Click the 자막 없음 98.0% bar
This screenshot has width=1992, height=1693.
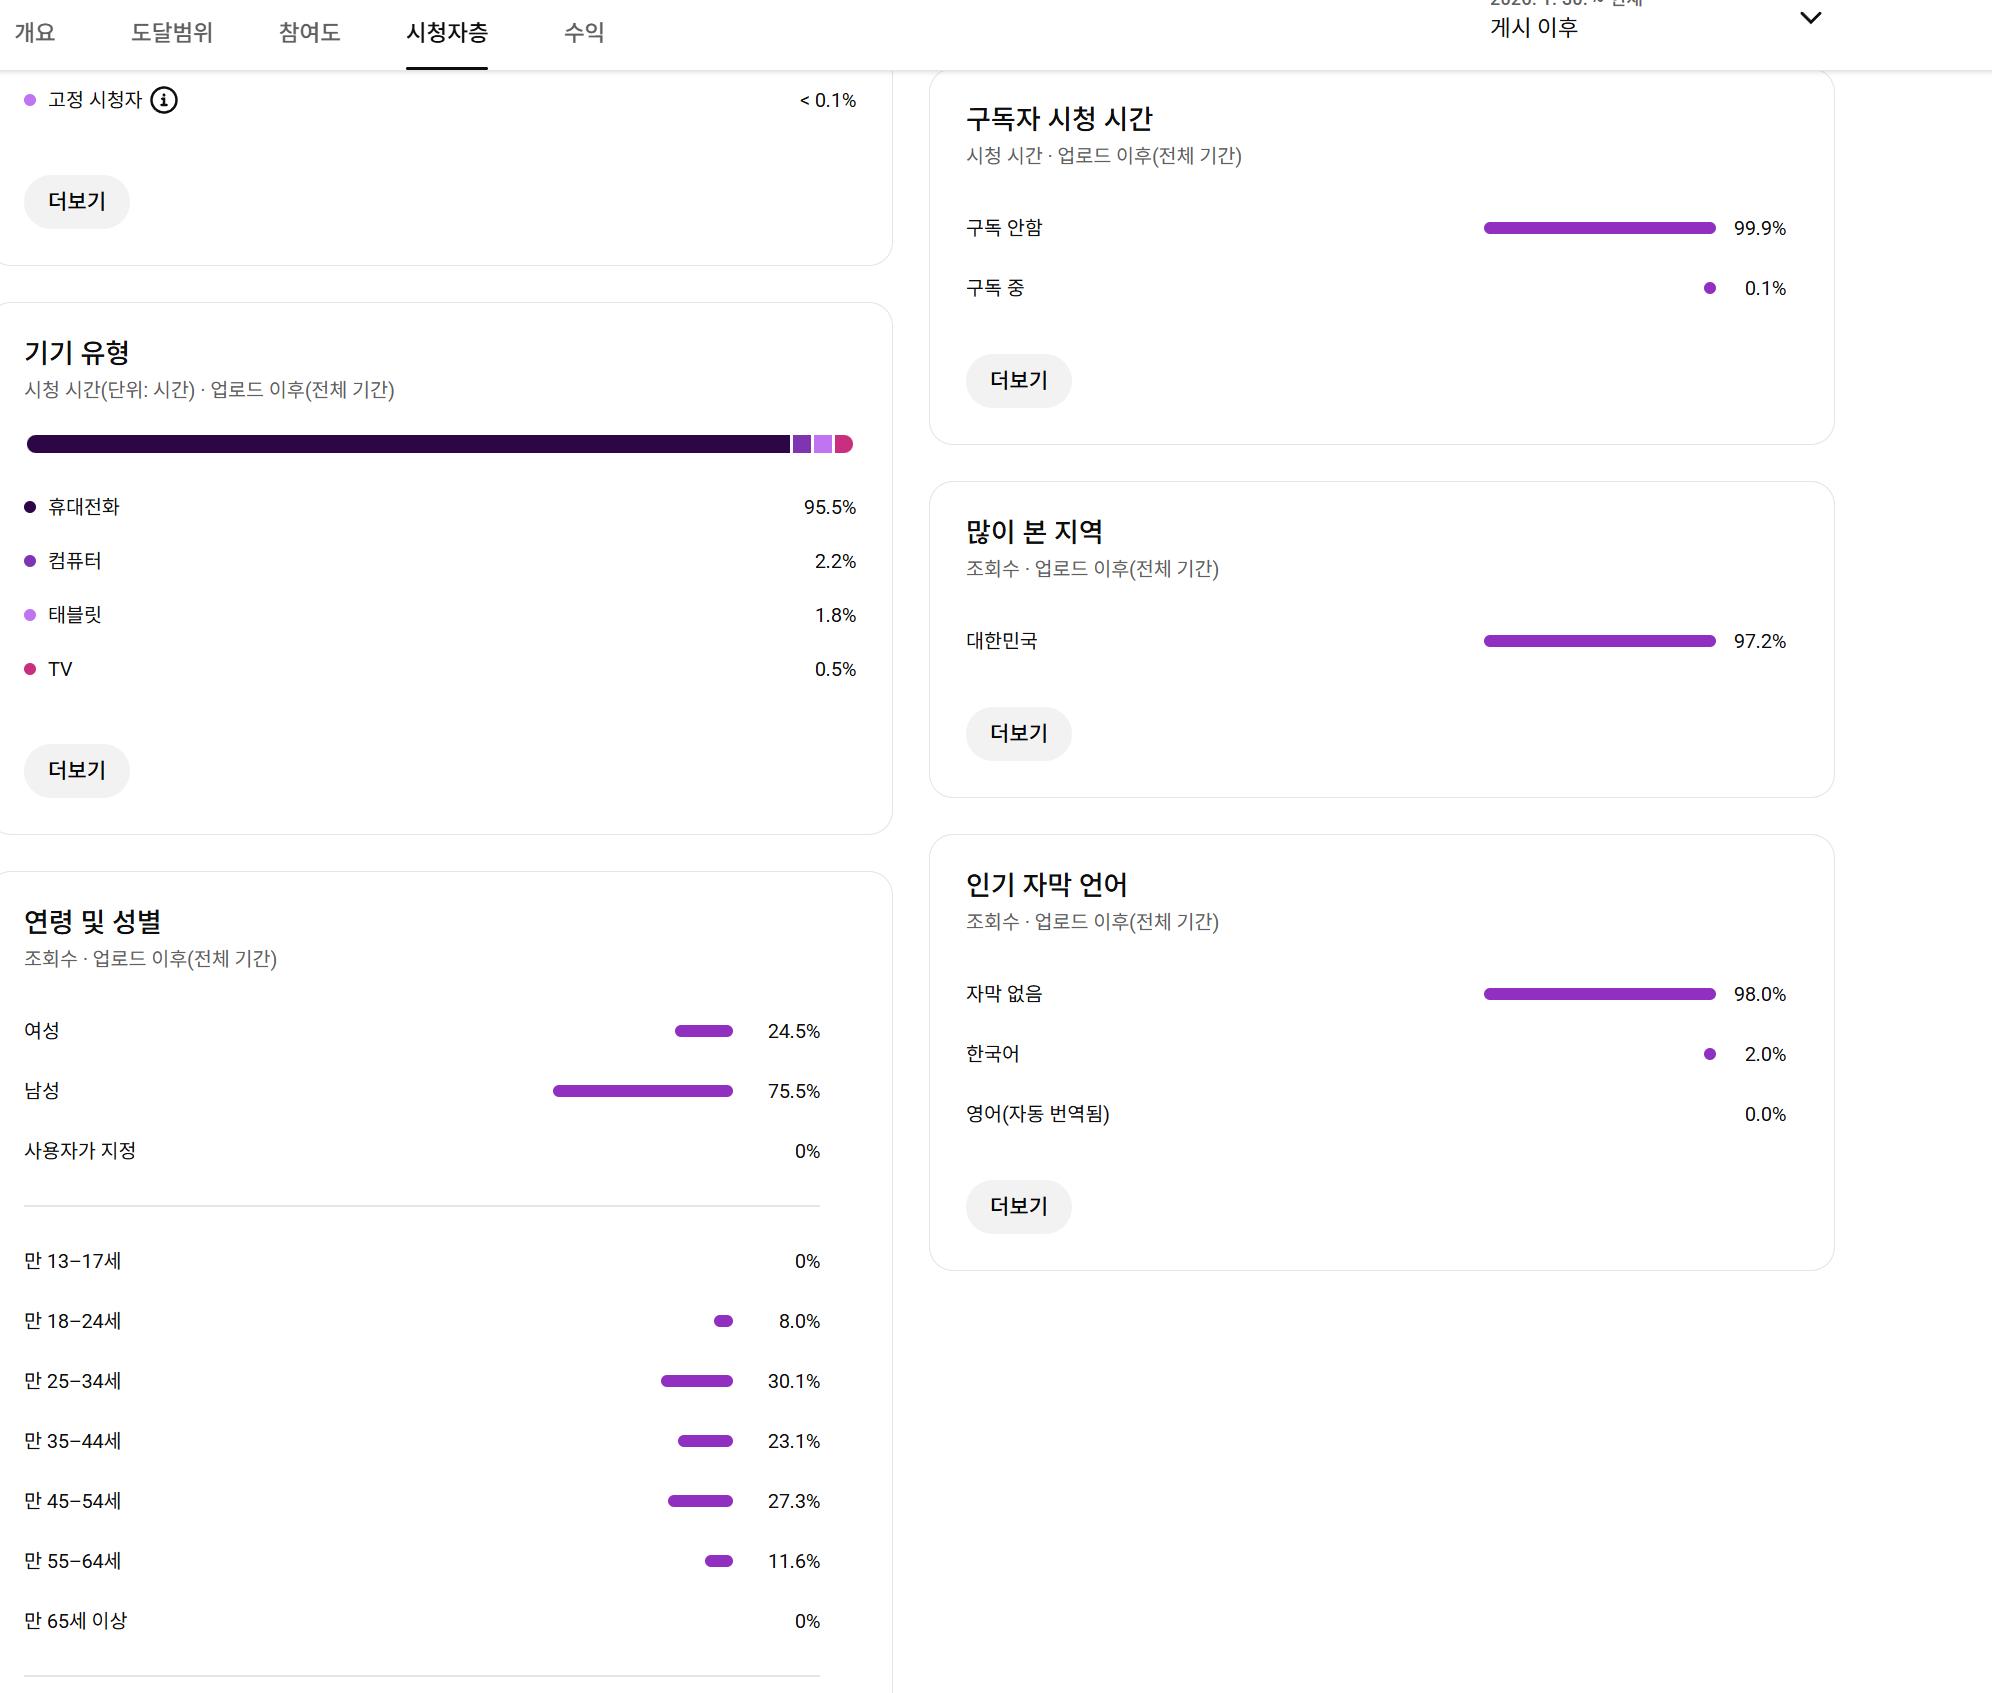(x=1599, y=994)
